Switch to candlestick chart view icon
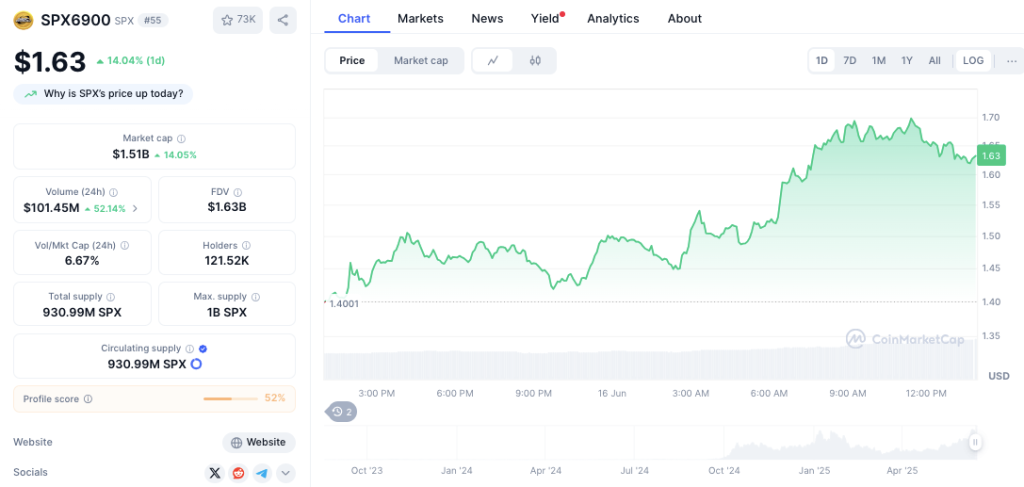This screenshot has width=1024, height=487. click(535, 61)
